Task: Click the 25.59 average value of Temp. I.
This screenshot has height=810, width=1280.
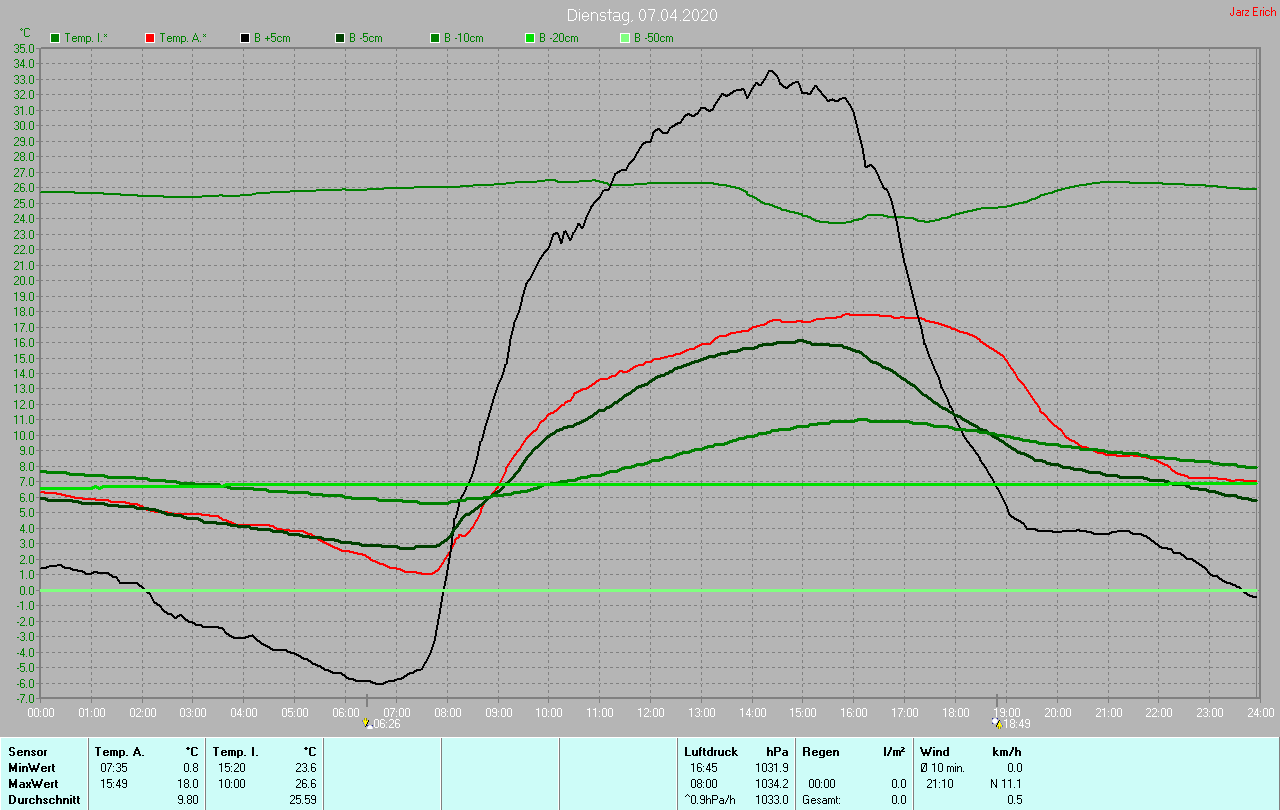Action: point(305,799)
